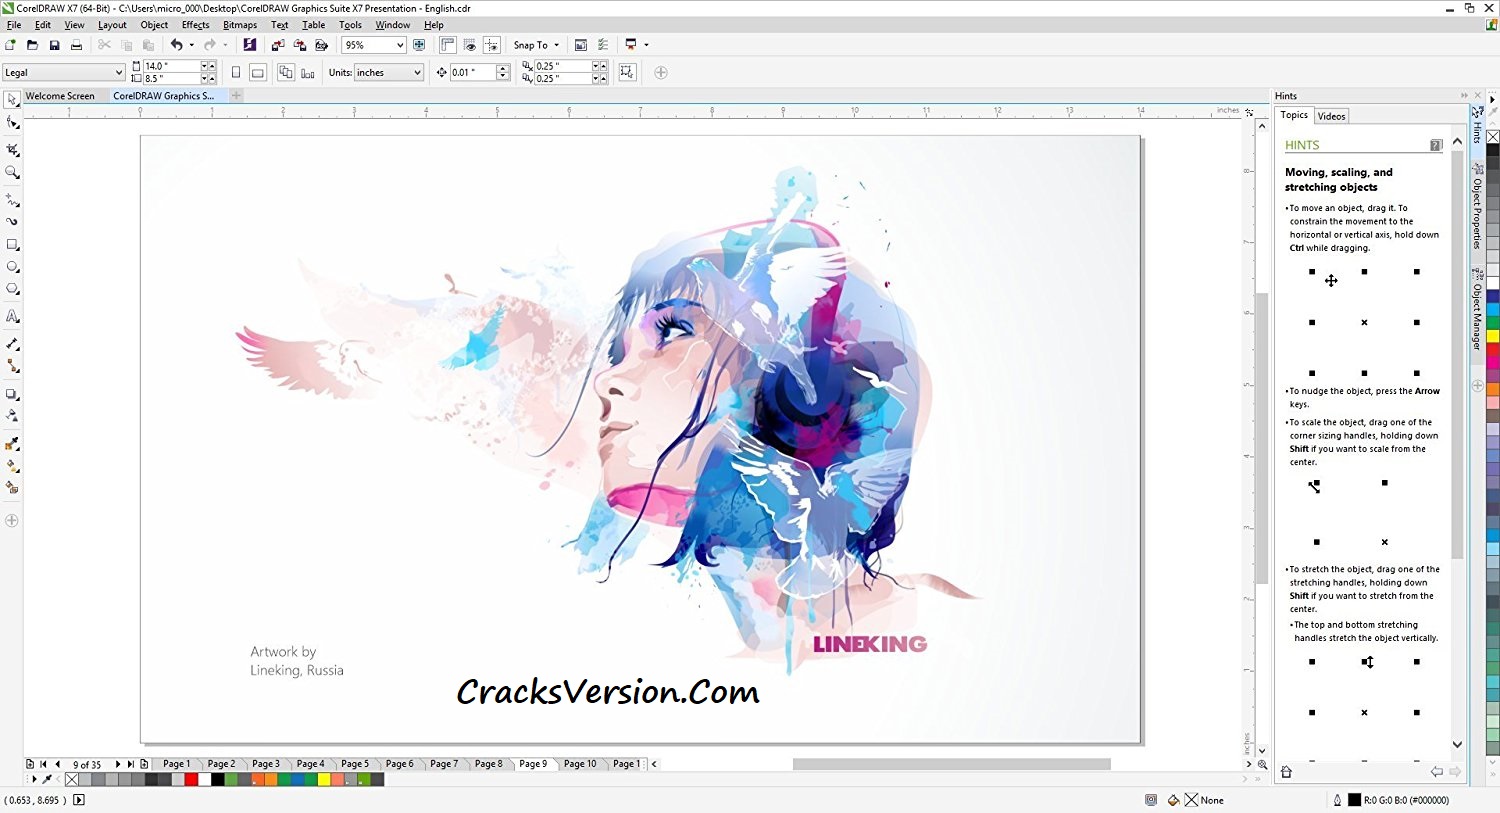Open the Application Launcher dropdown arrow
1500x813 pixels.
646,45
